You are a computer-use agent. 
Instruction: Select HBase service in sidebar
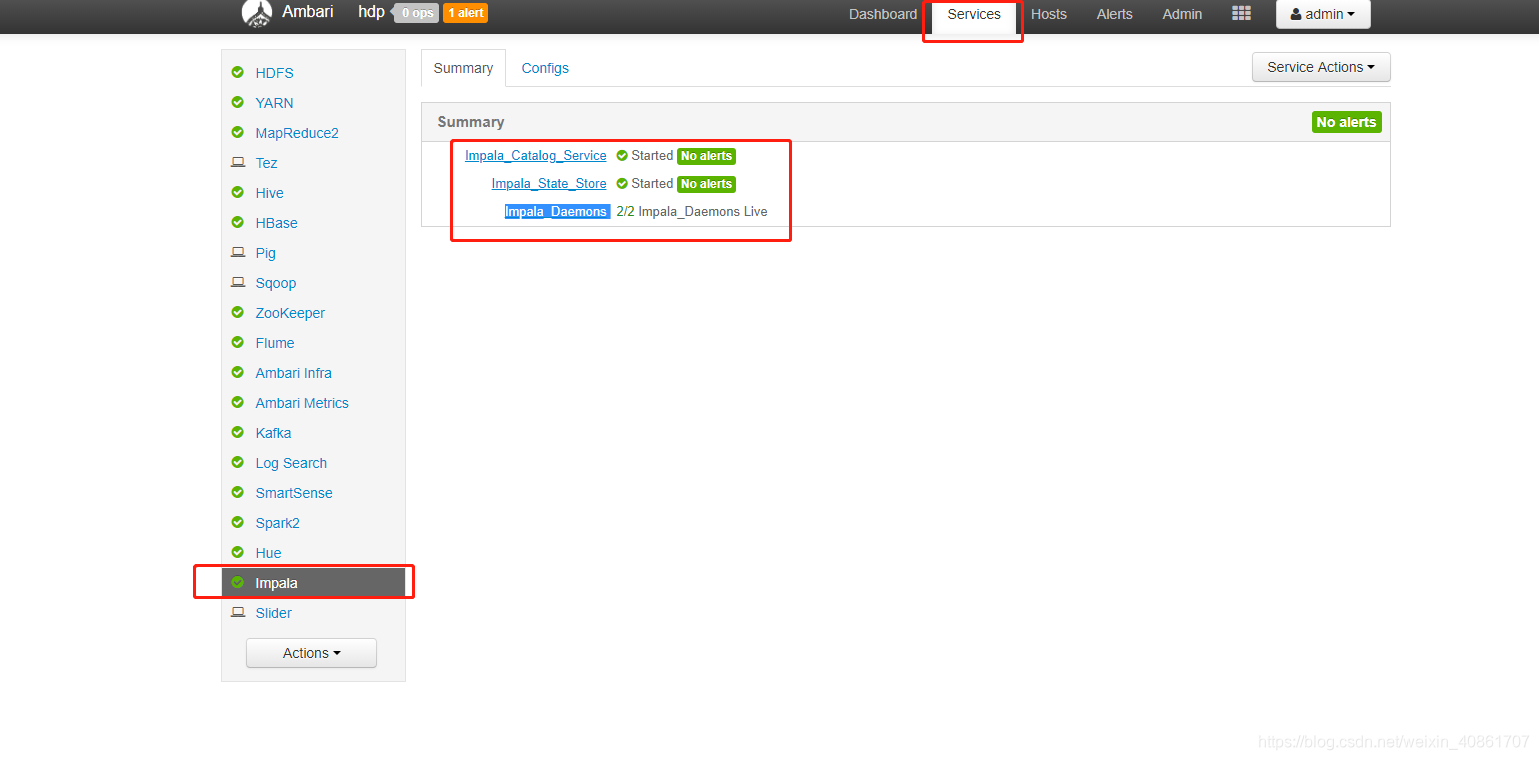coord(276,223)
